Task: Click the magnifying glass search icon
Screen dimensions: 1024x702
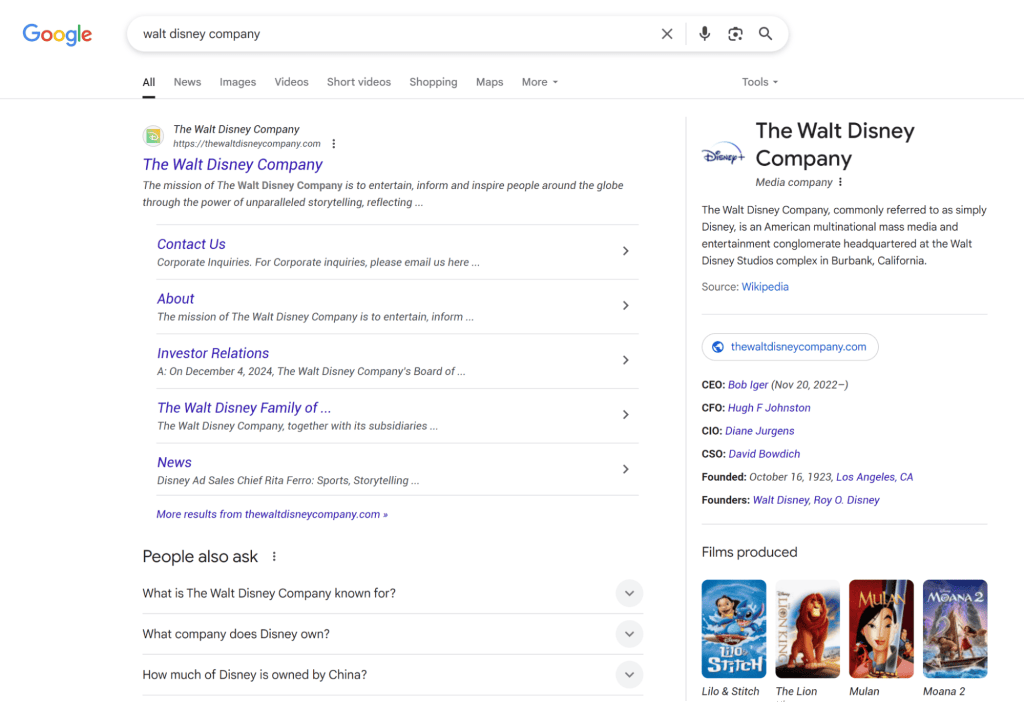Action: click(765, 34)
